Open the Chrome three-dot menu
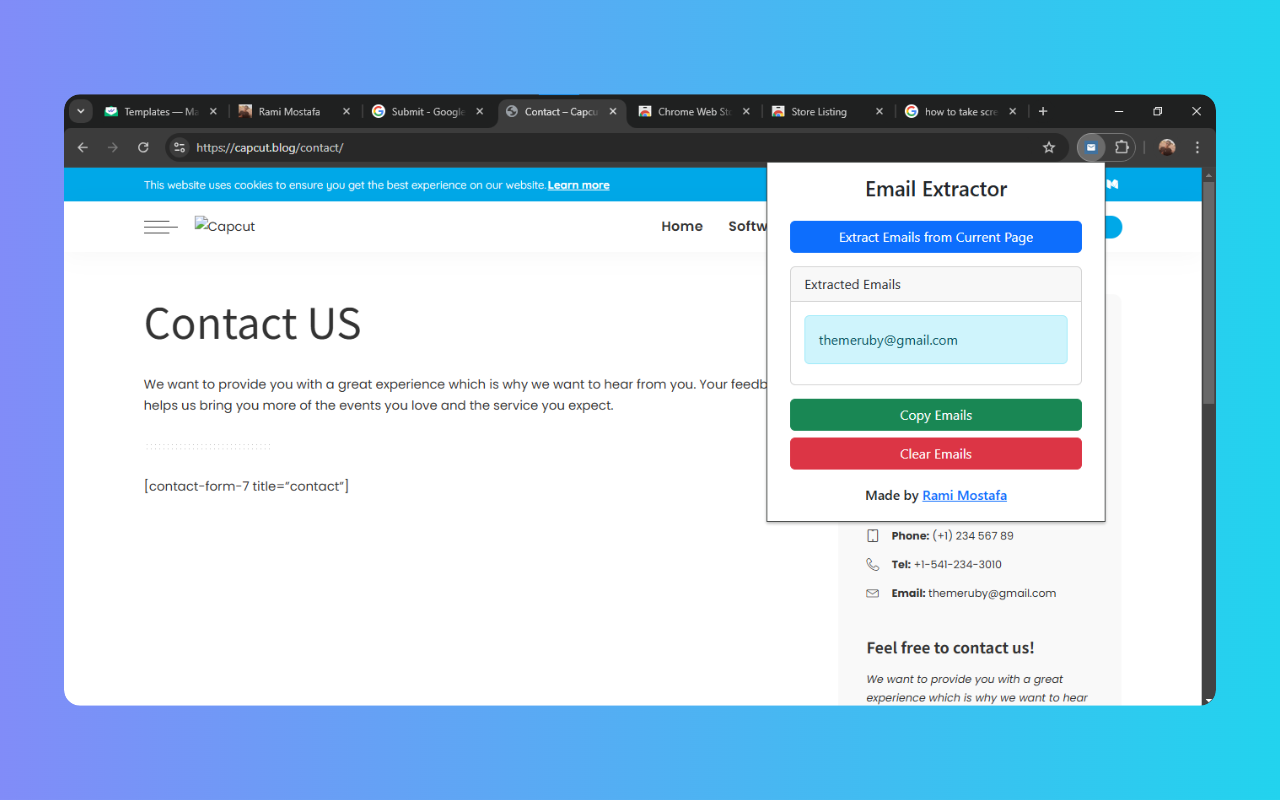The width and height of the screenshot is (1280, 800). coord(1197,147)
